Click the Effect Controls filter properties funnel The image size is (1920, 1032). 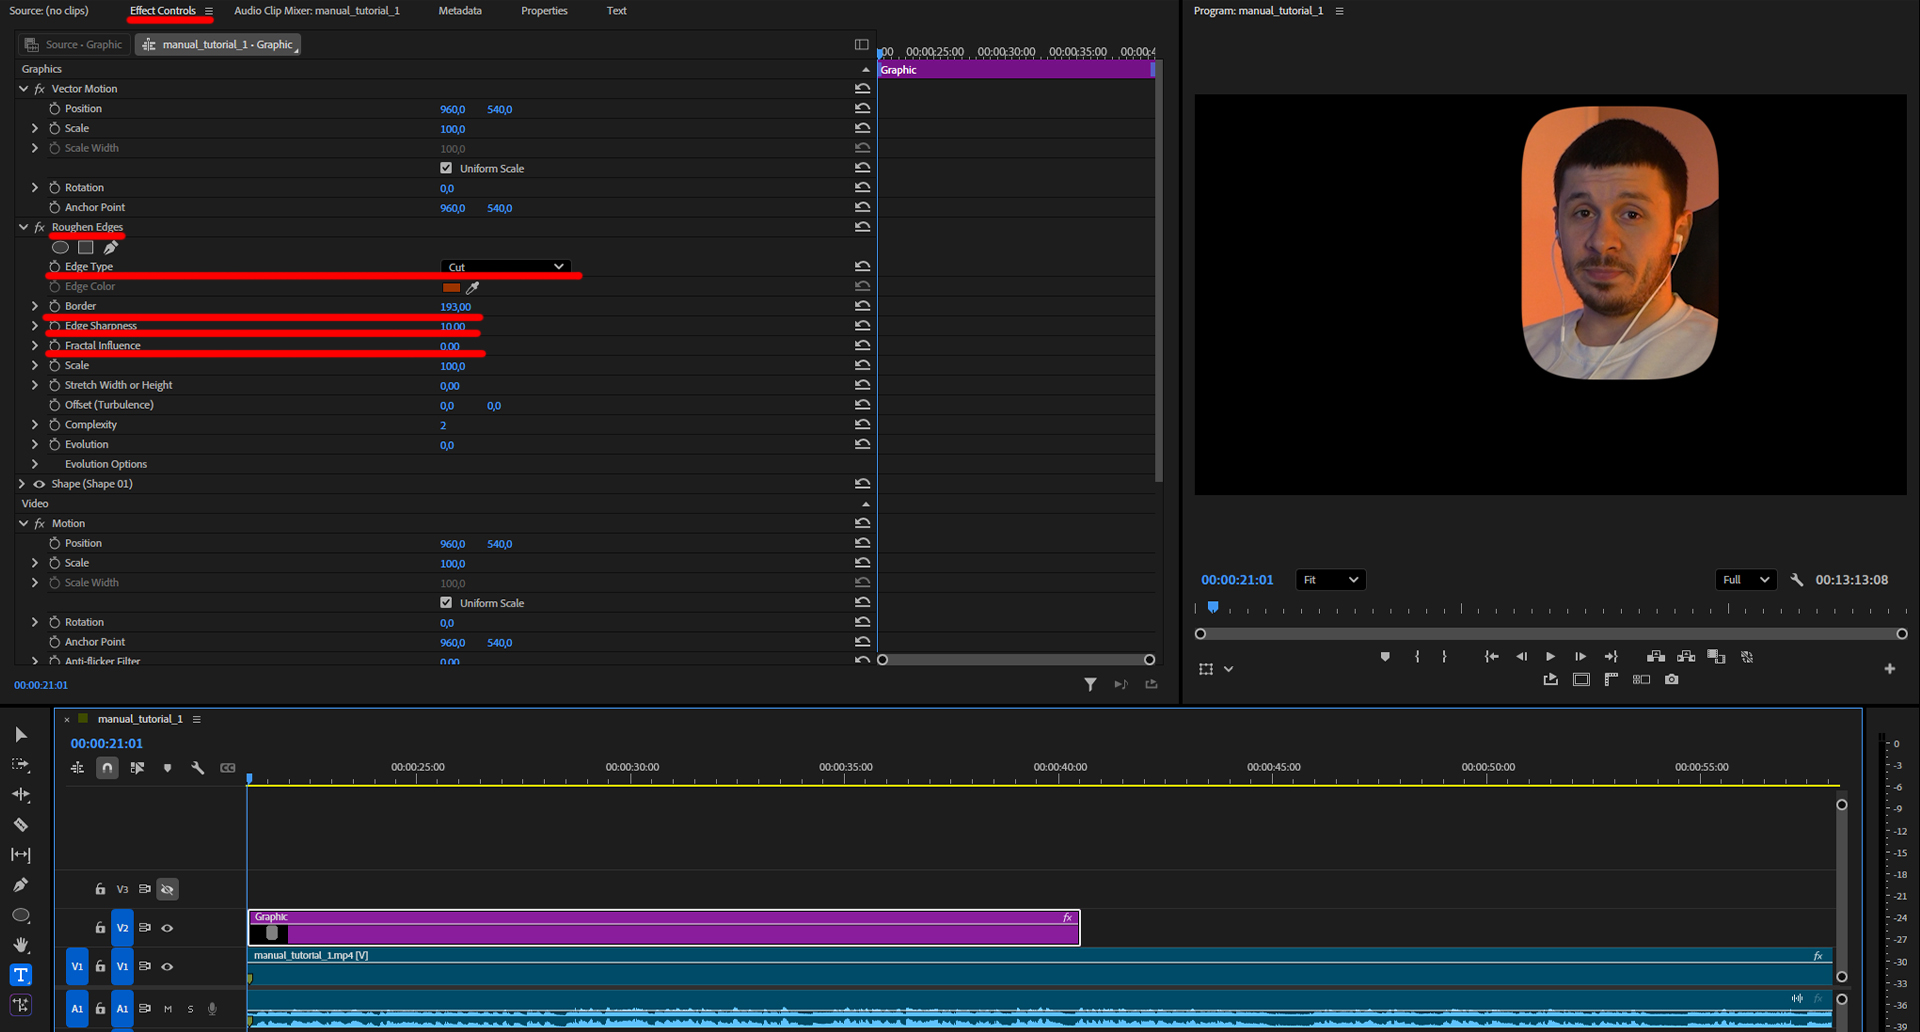coord(1090,685)
